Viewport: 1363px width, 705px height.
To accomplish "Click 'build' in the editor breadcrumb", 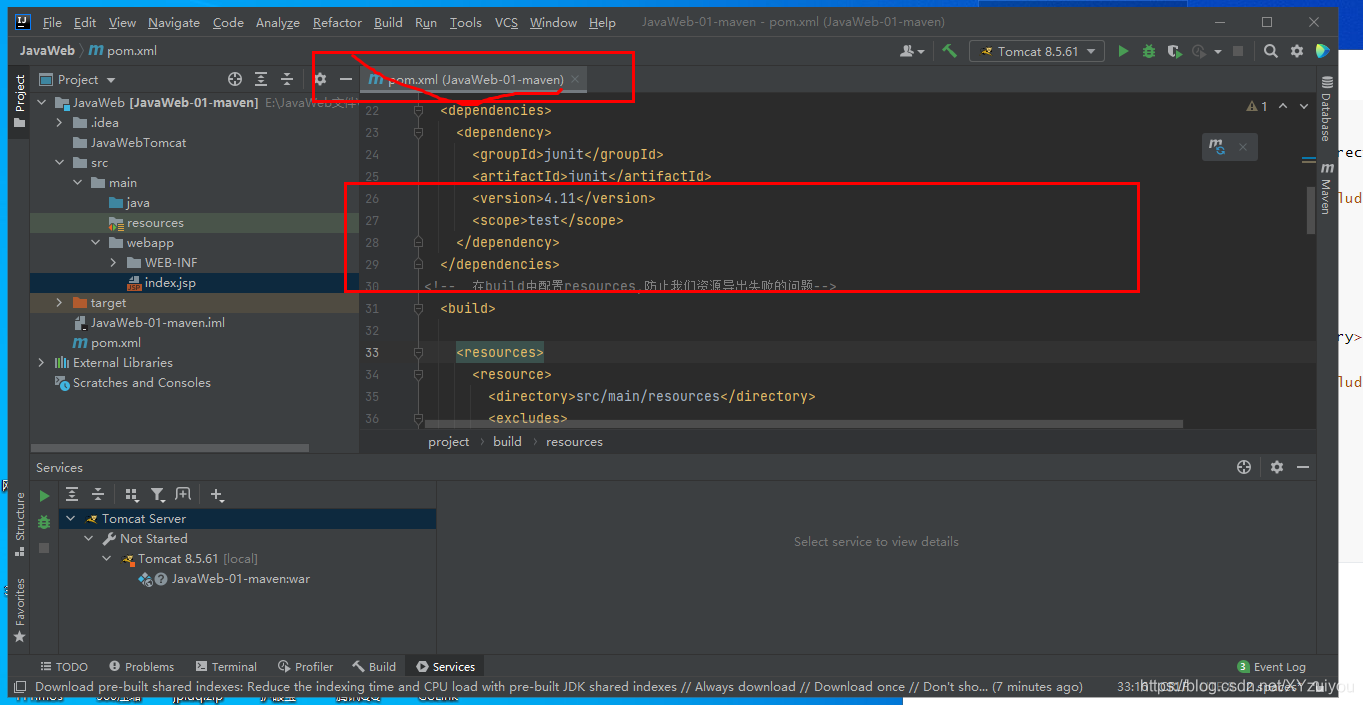I will click(x=507, y=441).
